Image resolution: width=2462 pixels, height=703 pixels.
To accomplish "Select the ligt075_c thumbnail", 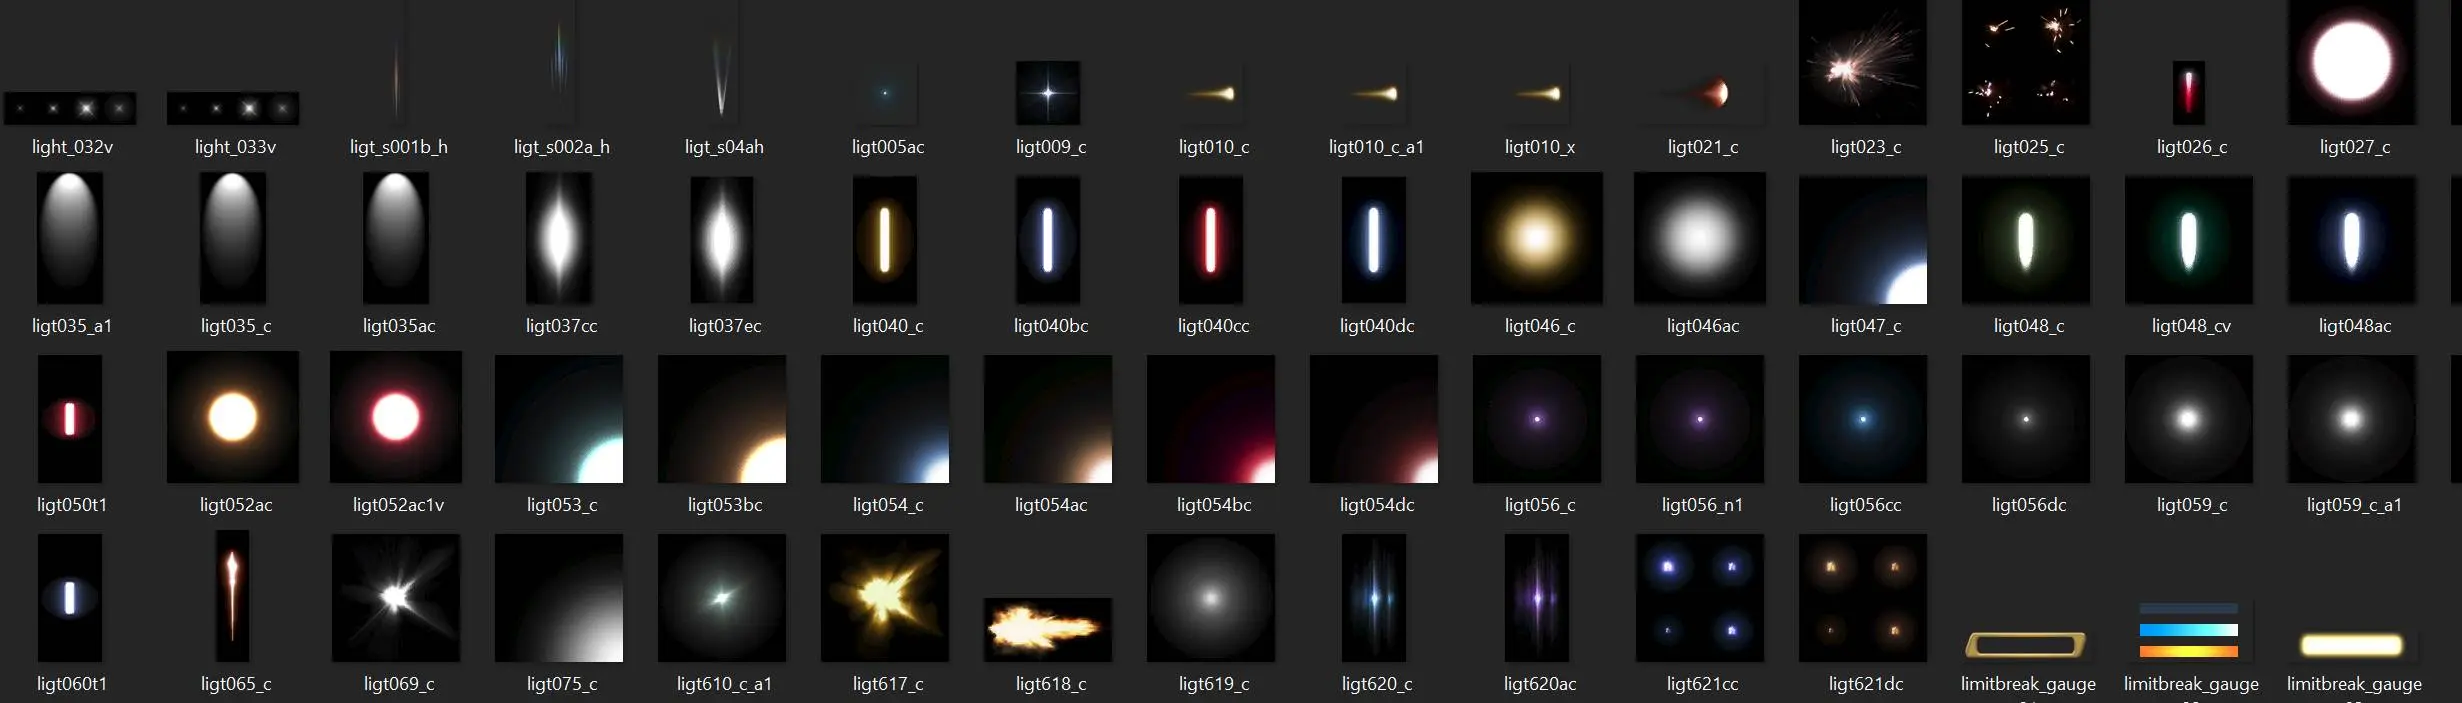I will point(559,598).
